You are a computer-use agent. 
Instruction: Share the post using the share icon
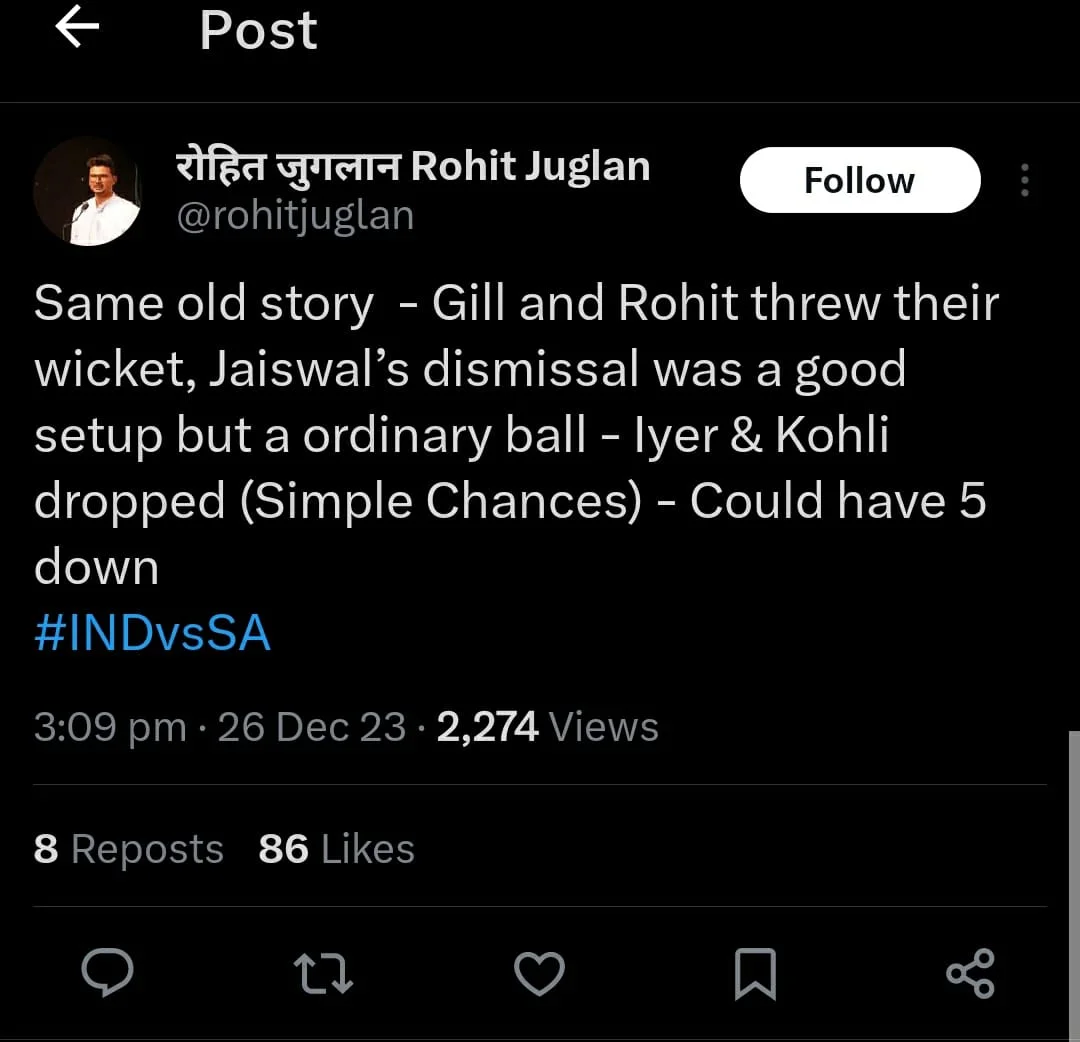(970, 973)
